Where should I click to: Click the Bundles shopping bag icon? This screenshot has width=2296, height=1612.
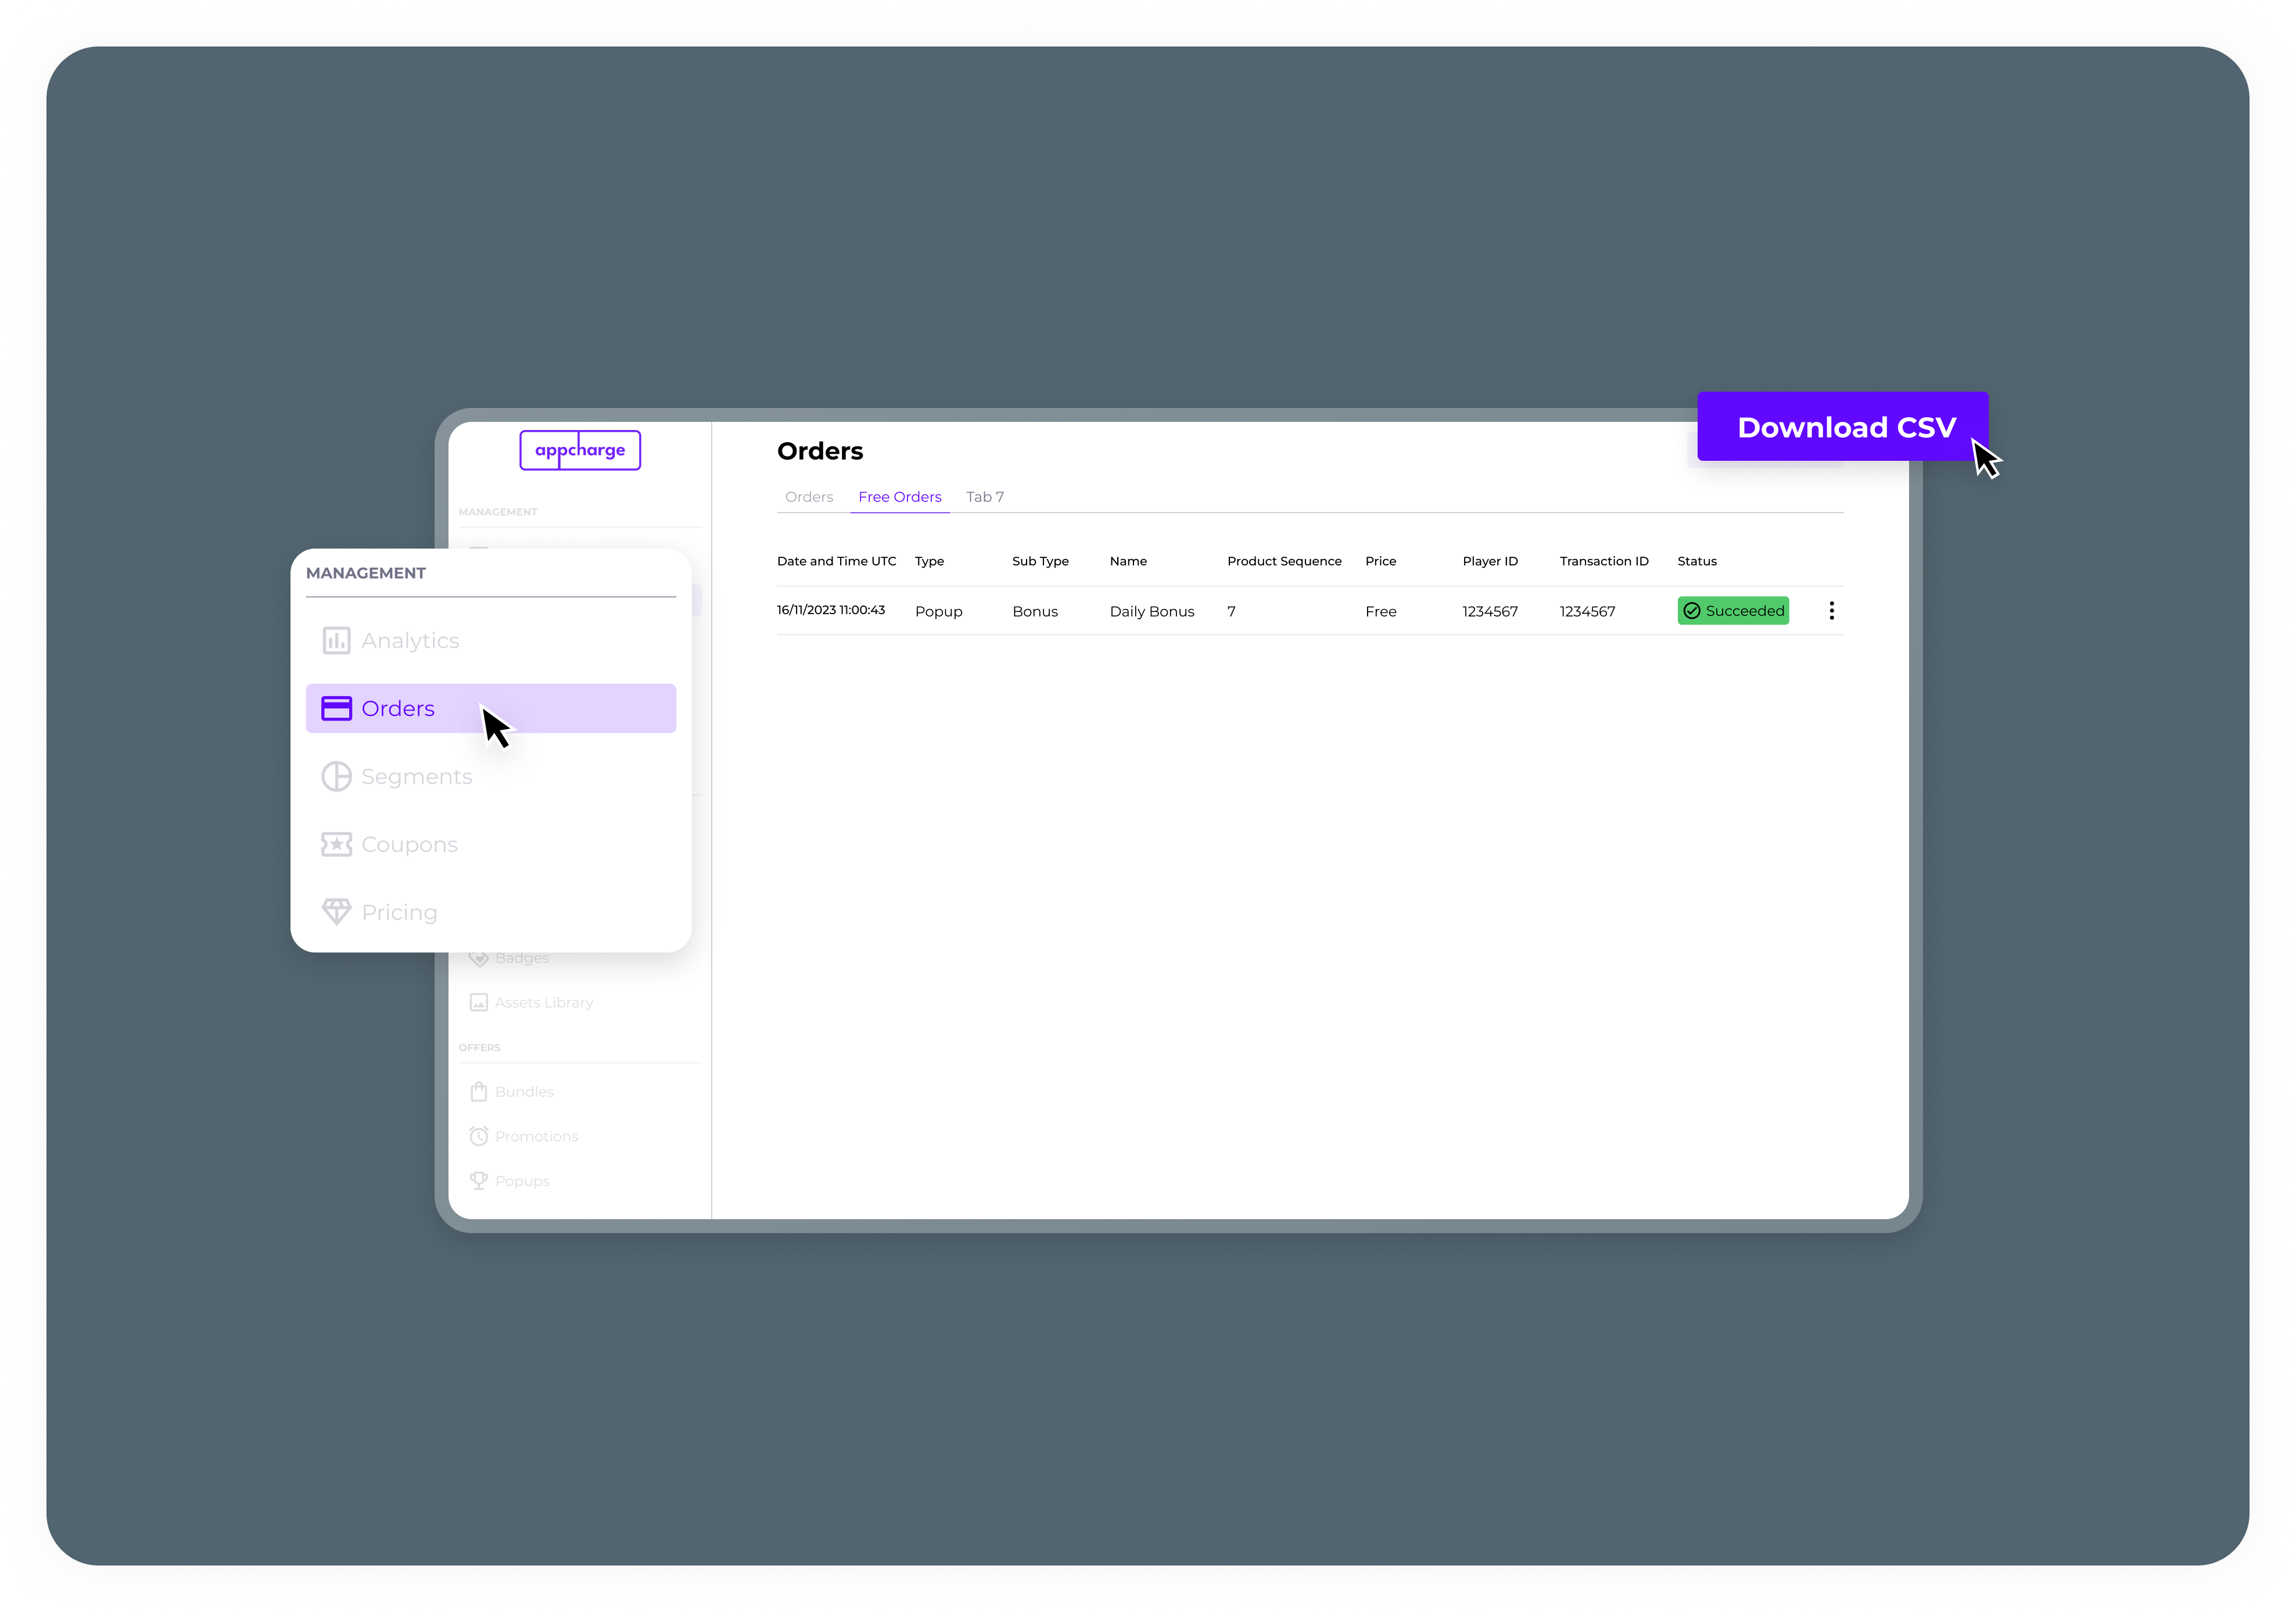click(479, 1091)
